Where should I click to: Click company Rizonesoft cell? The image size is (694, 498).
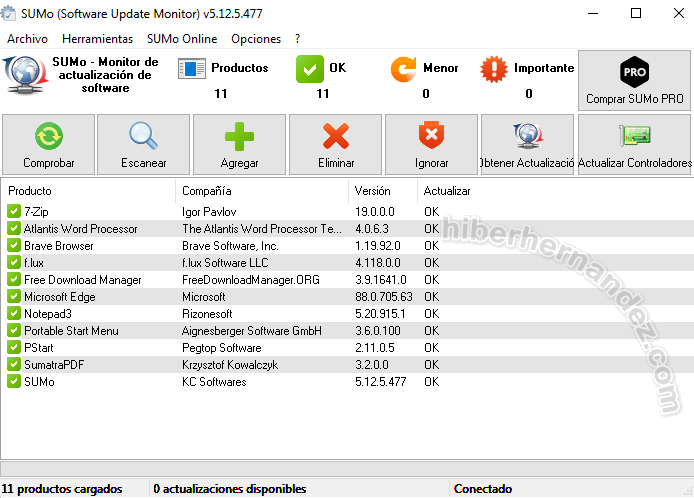[207, 314]
